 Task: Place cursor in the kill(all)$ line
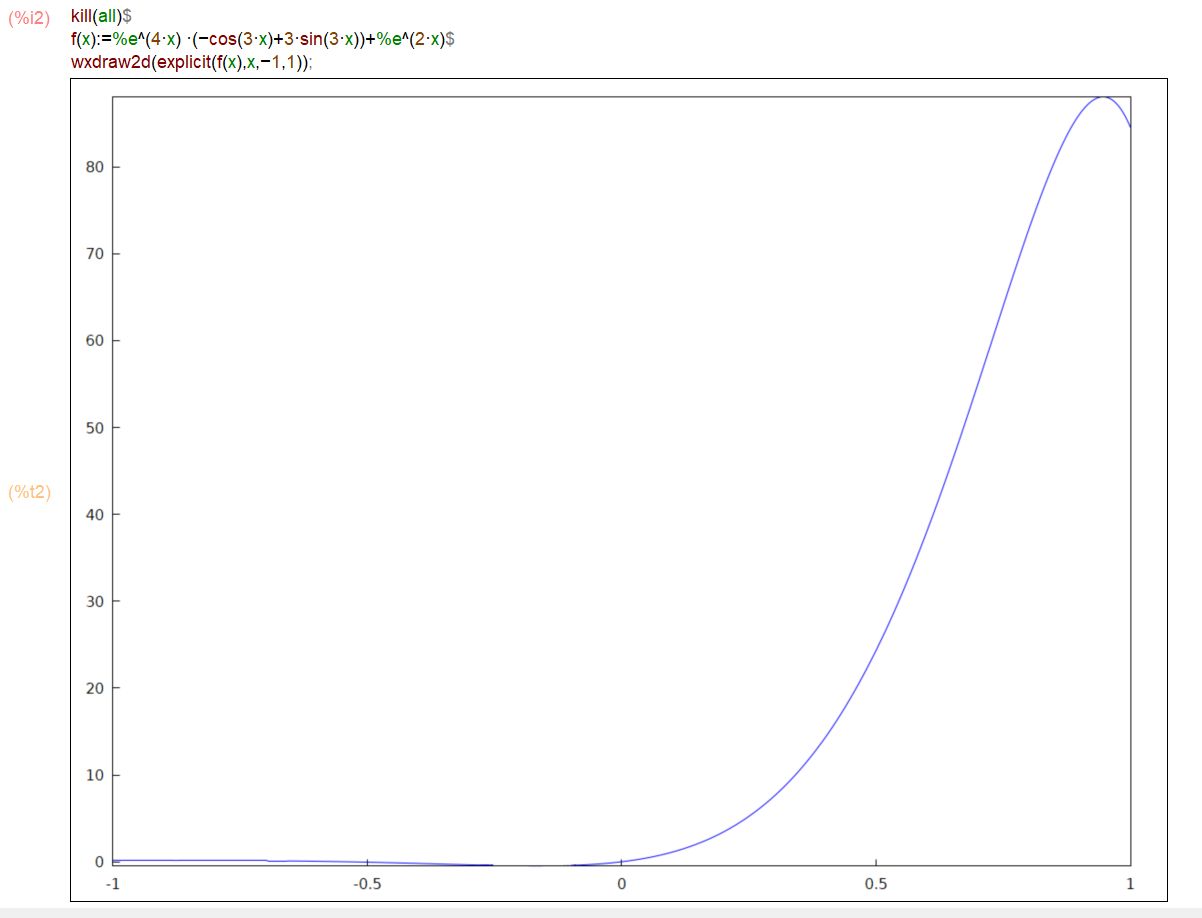pyautogui.click(x=101, y=18)
